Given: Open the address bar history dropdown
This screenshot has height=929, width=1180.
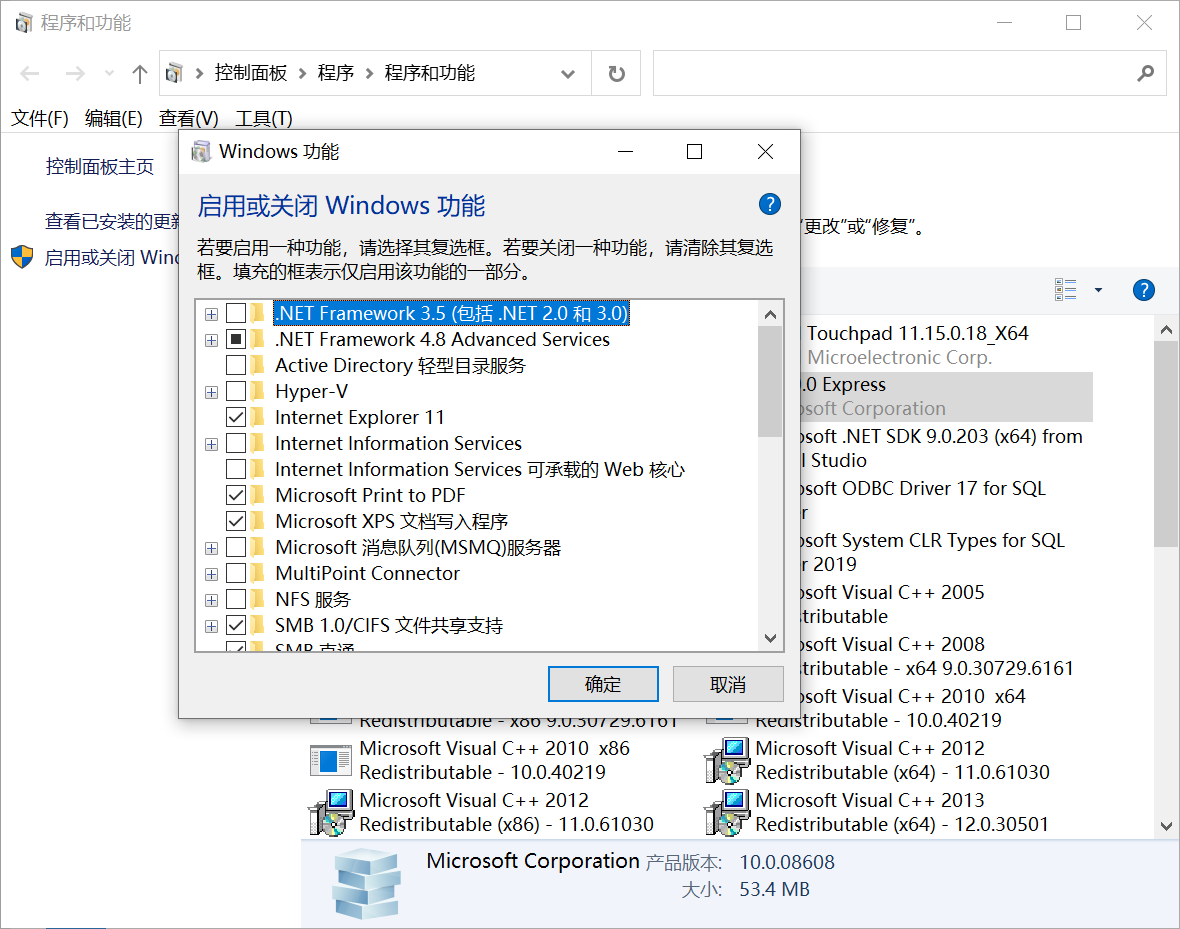Looking at the screenshot, I should [568, 74].
